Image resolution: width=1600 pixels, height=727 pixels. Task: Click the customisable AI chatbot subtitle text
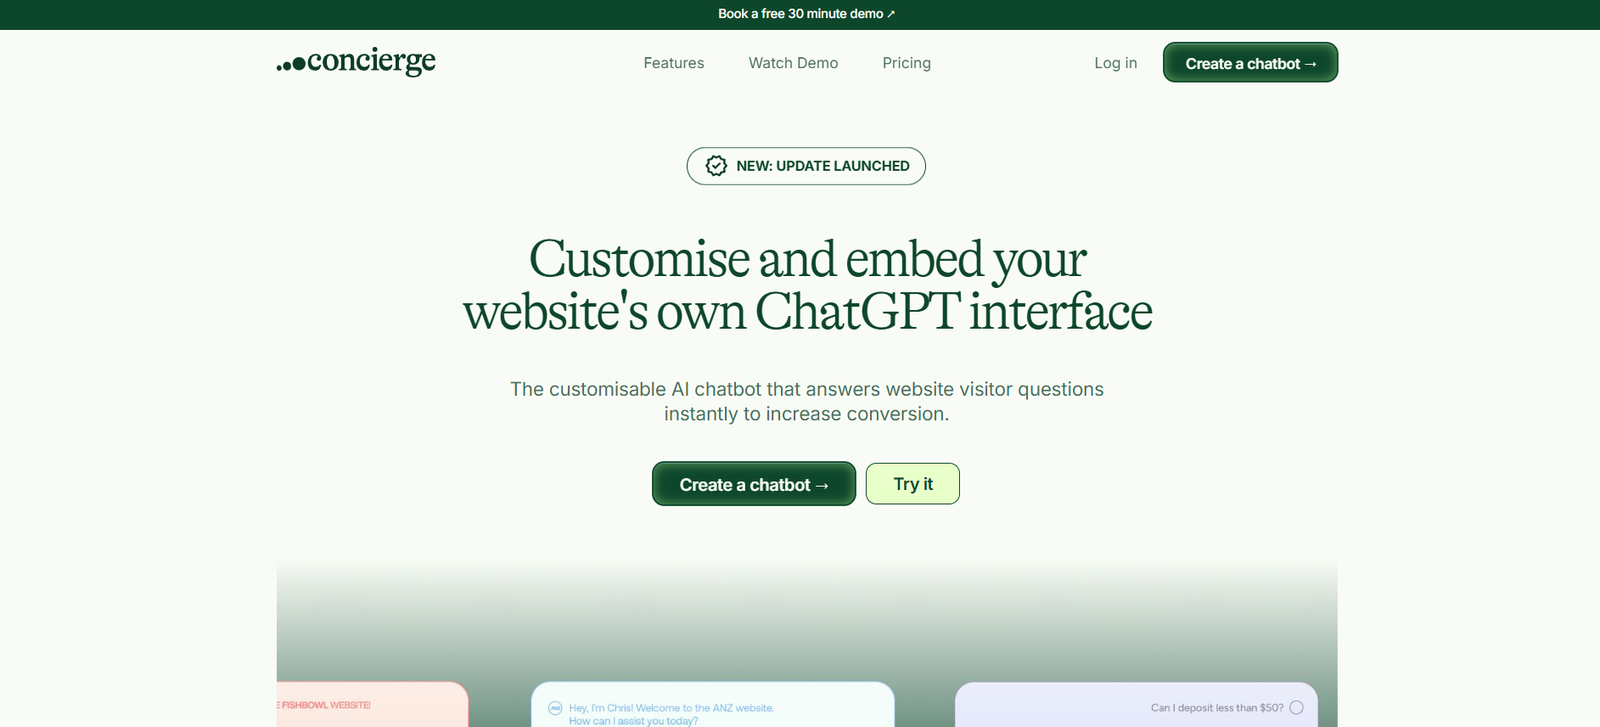tap(806, 401)
